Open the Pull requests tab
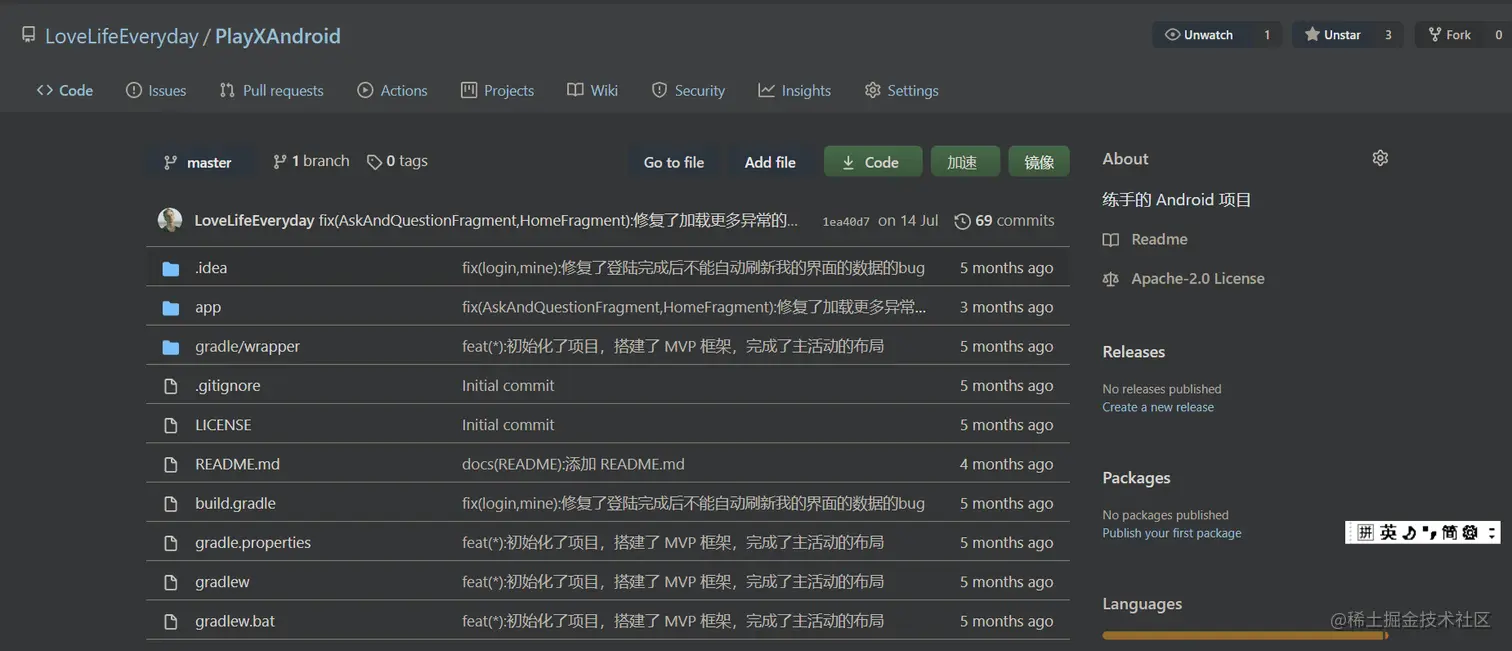Viewport: 1512px width, 651px height. [272, 90]
